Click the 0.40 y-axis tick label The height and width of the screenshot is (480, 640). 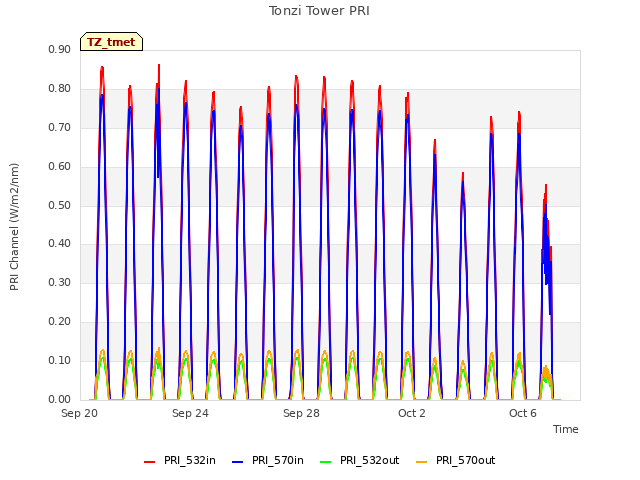point(60,244)
